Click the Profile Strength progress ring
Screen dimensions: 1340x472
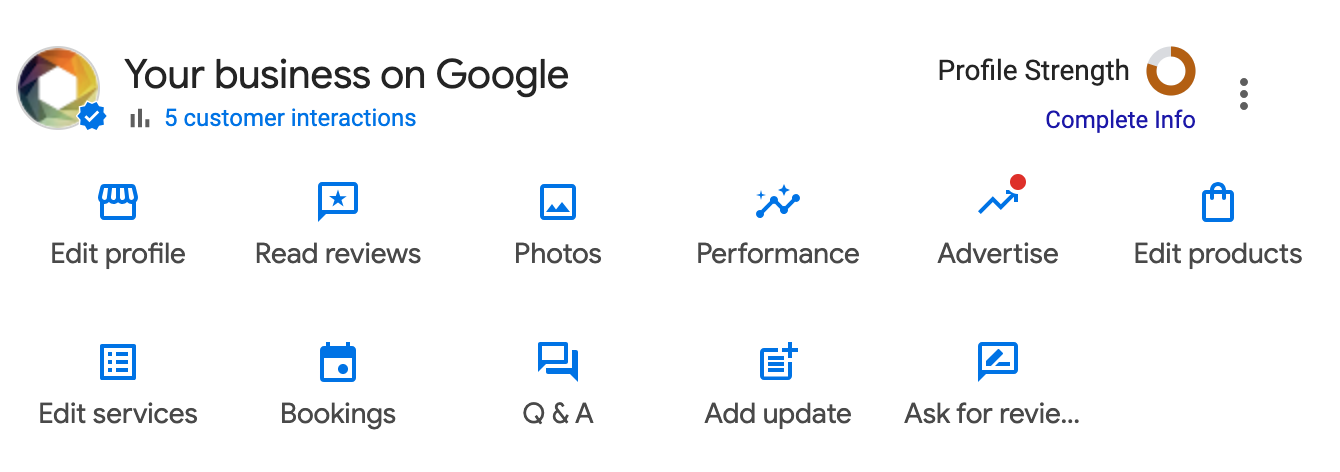(1171, 71)
